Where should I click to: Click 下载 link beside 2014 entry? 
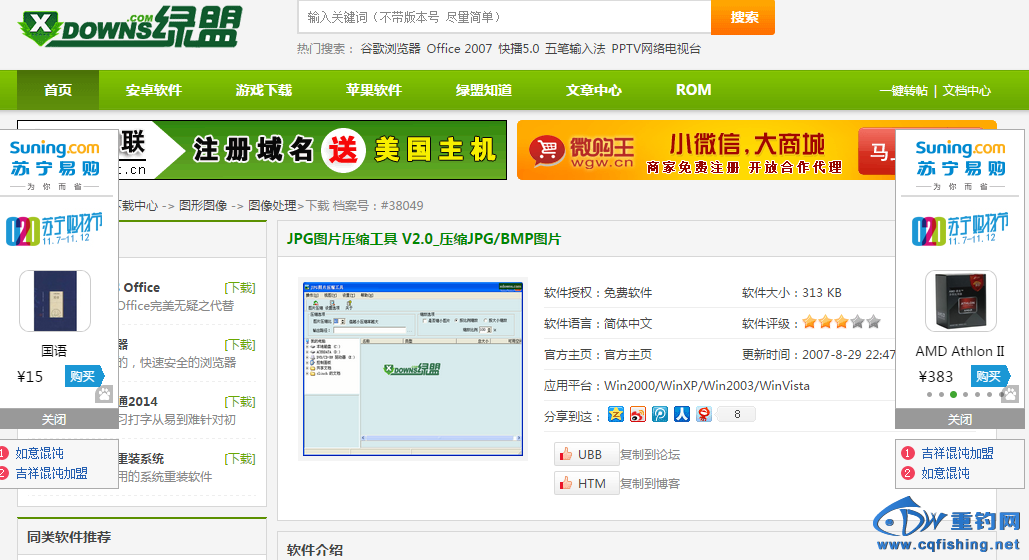coord(240,402)
